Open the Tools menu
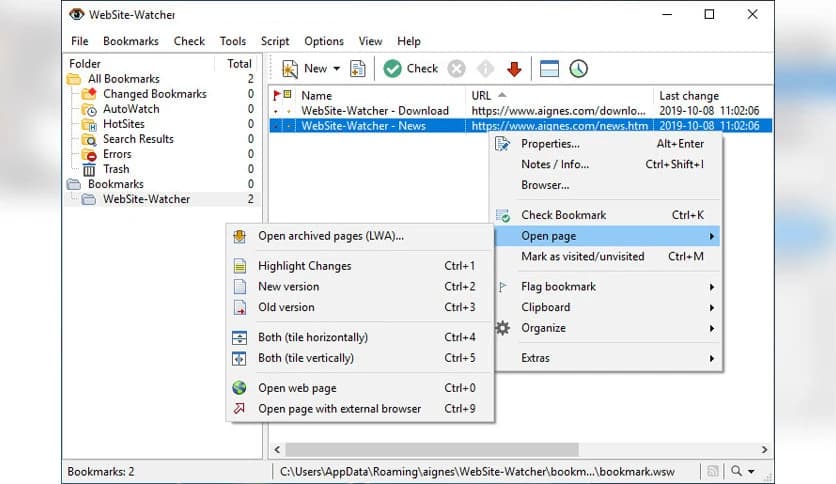 click(x=233, y=41)
